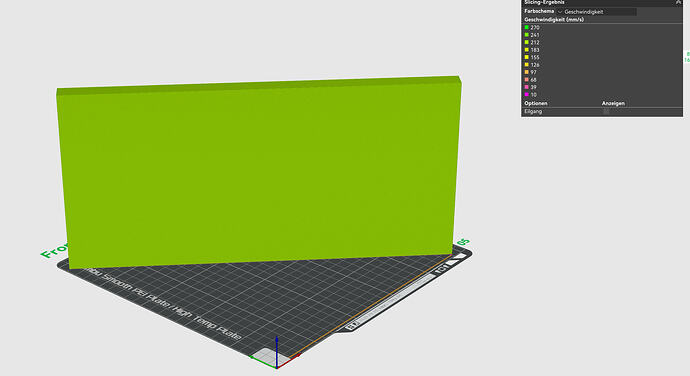The width and height of the screenshot is (690, 376).
Task: Open the Farbschema Geschwindigkeit dropdown
Action: [x=596, y=12]
